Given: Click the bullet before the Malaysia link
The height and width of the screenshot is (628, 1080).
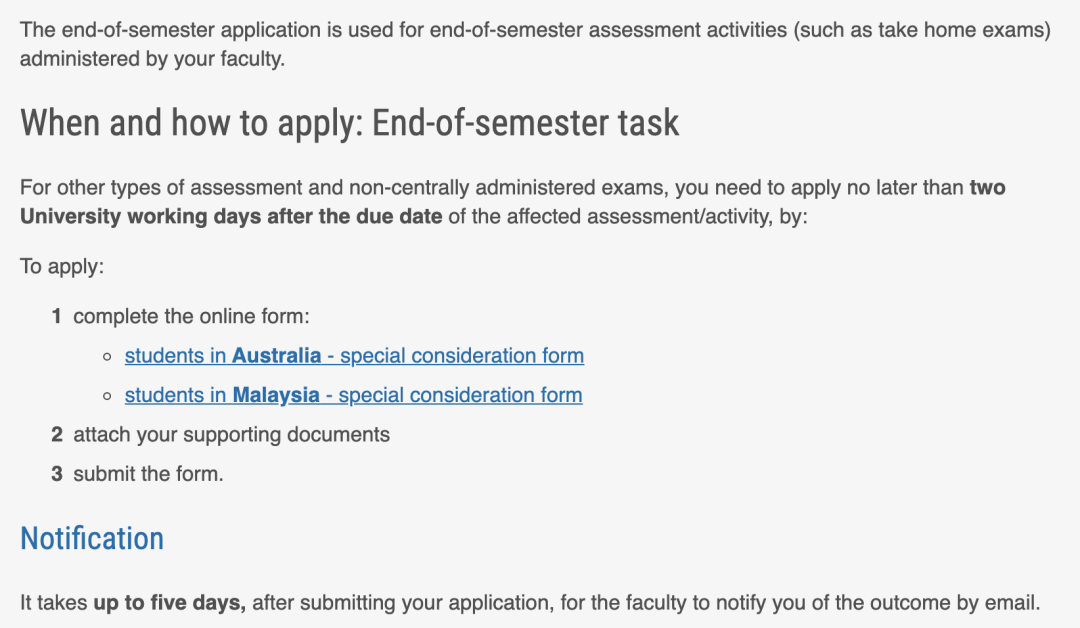Looking at the screenshot, I should 107,396.
